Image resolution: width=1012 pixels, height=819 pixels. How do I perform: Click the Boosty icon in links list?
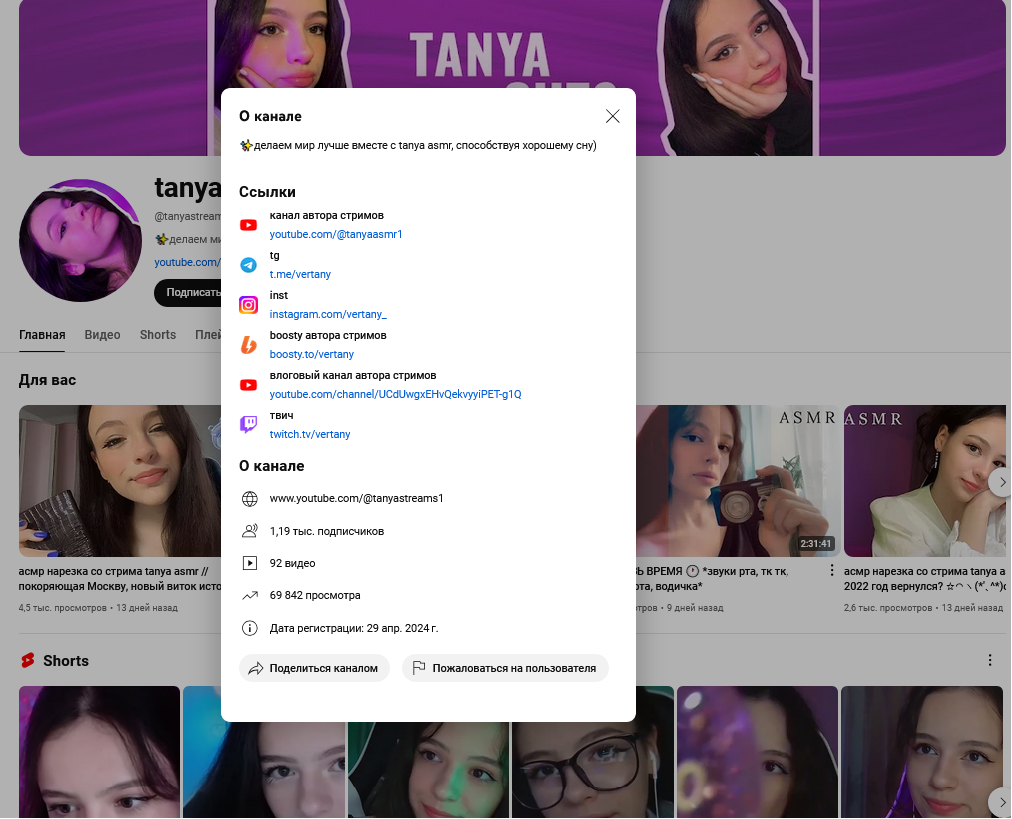248,345
